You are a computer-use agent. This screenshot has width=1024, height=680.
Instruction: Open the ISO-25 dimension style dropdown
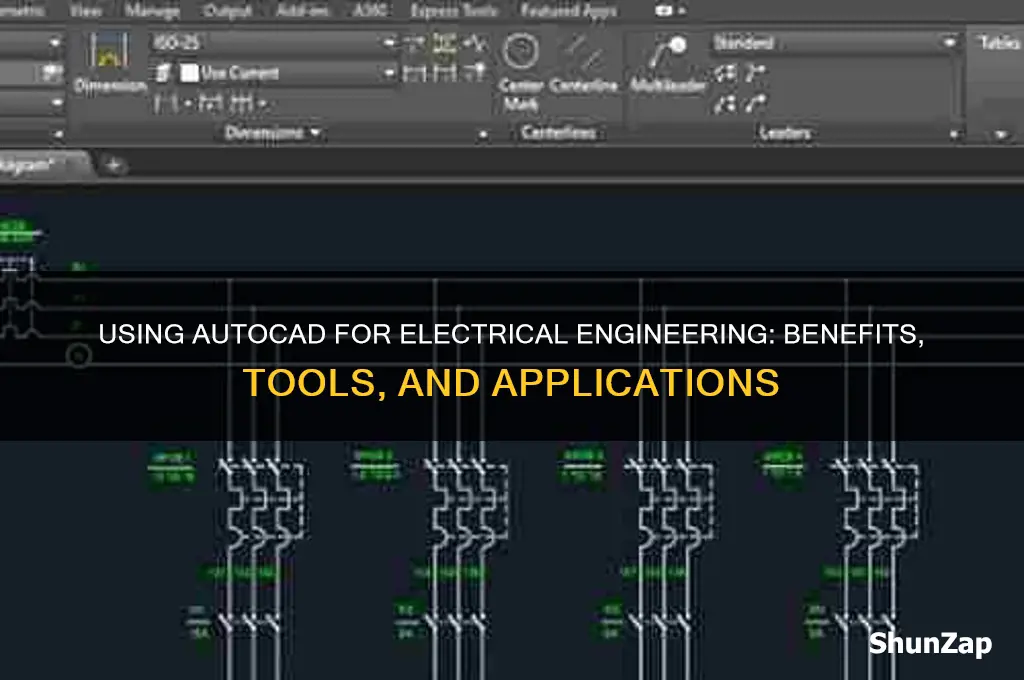(274, 43)
